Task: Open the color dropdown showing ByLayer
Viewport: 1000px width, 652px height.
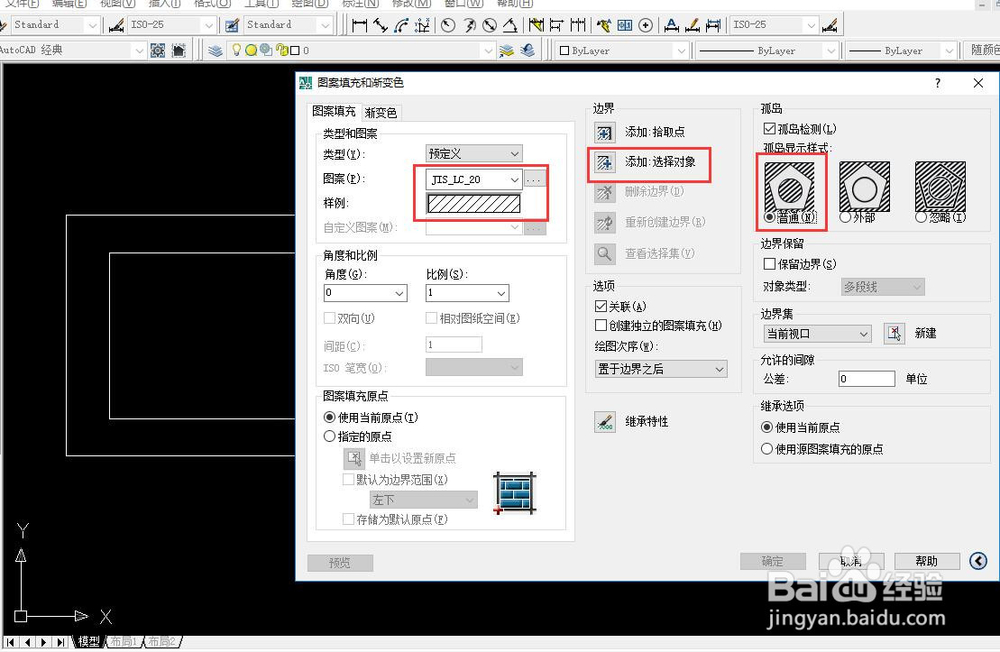Action: (622, 50)
